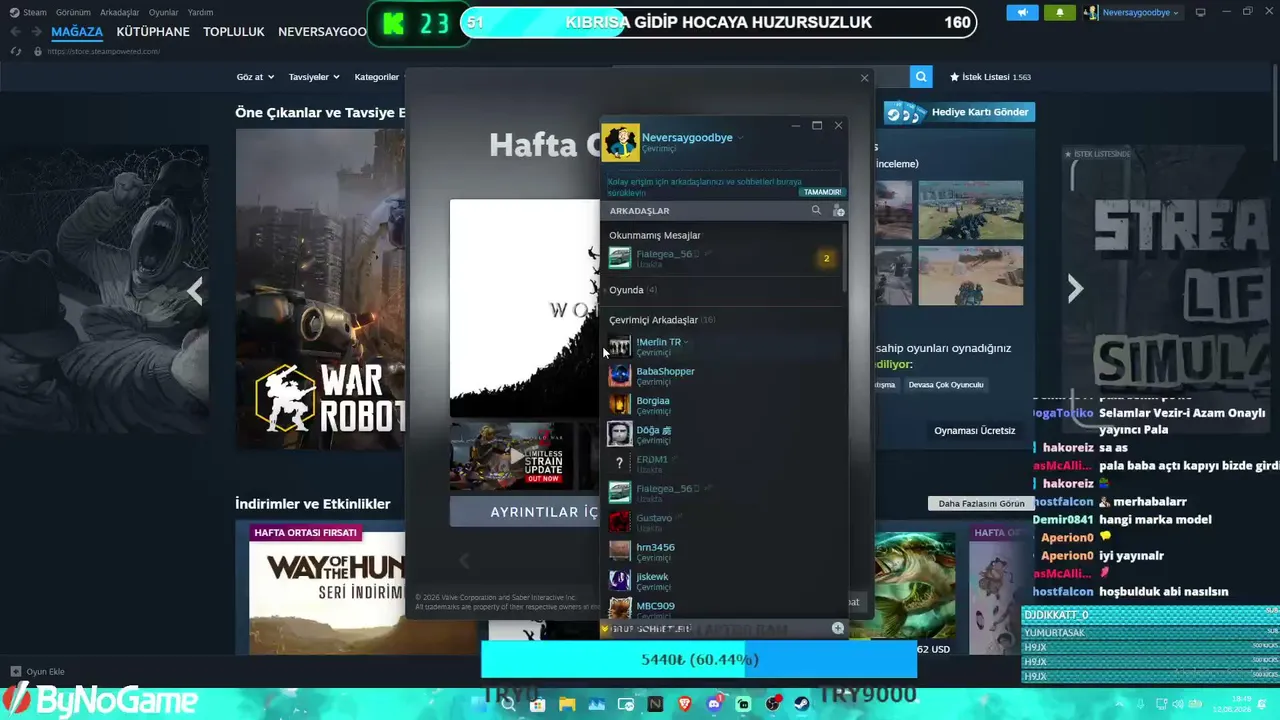Open Steam announcements megaphone button
This screenshot has width=1280, height=720.
1022,12
